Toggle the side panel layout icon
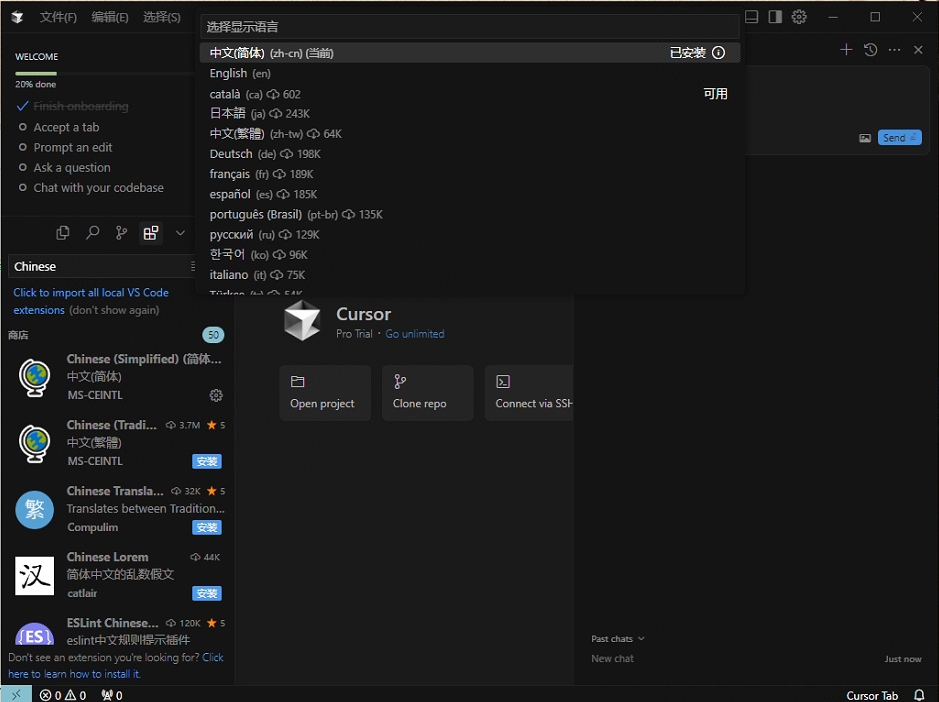 [776, 17]
